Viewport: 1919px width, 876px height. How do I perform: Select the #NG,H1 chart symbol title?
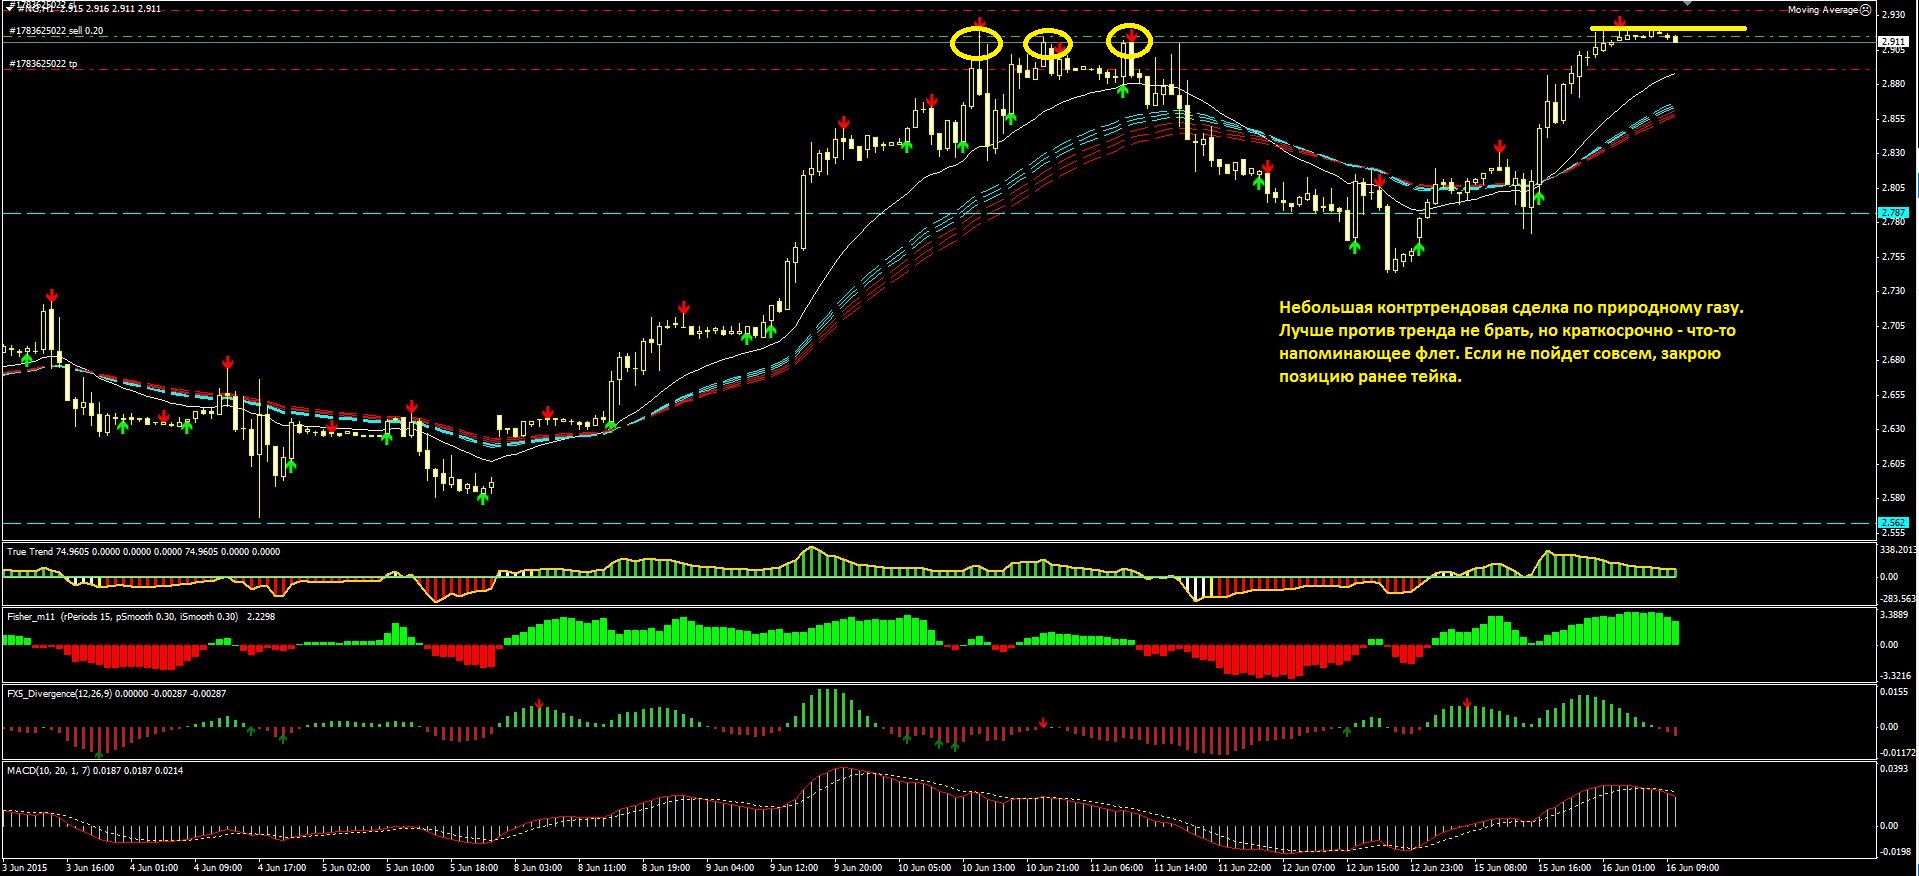click(38, 8)
